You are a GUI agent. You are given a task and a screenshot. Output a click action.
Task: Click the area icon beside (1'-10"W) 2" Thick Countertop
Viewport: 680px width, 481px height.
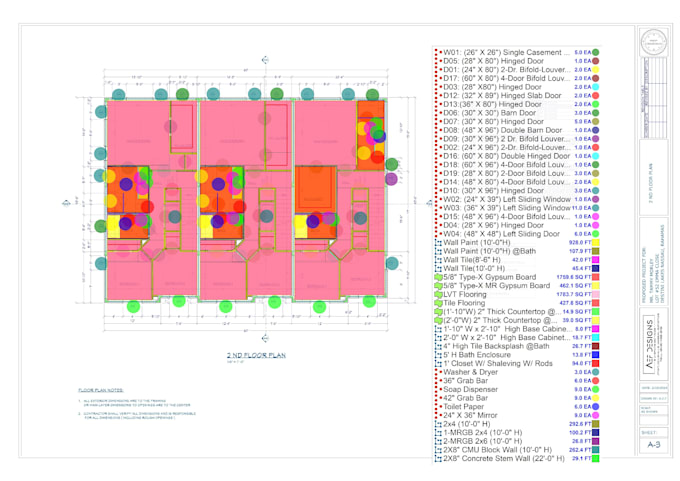tap(438, 312)
